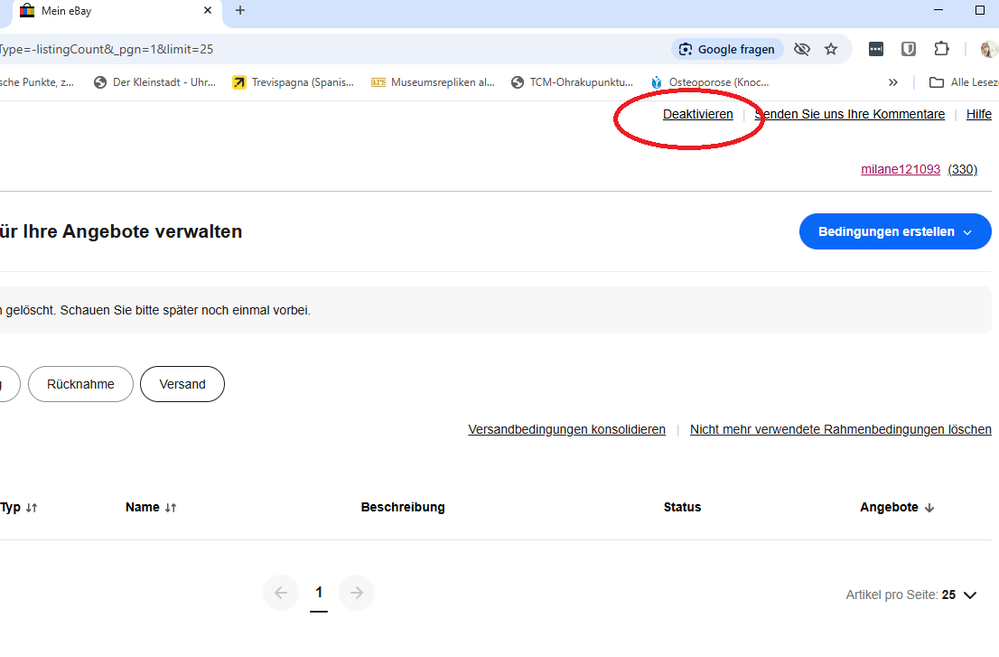
Task: Open the Artikel pro Seite dropdown
Action: click(x=958, y=595)
